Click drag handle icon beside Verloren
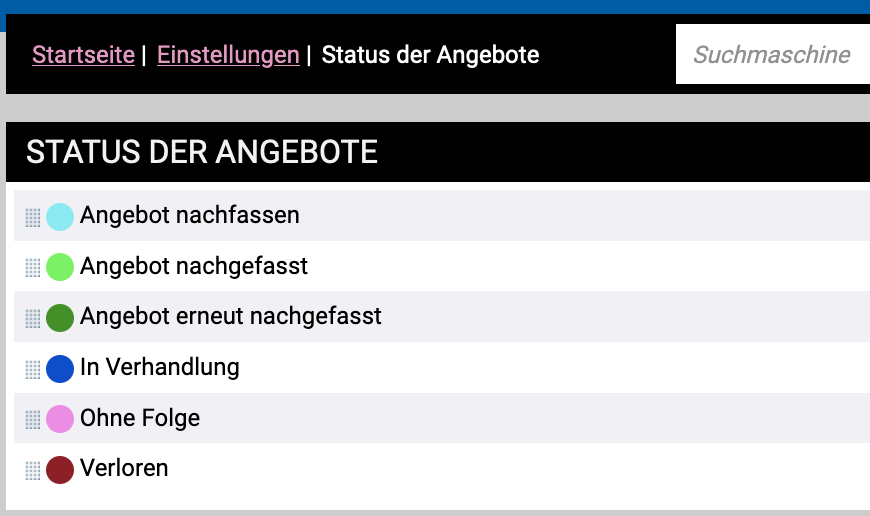Viewport: 870px width, 516px height. point(32,470)
